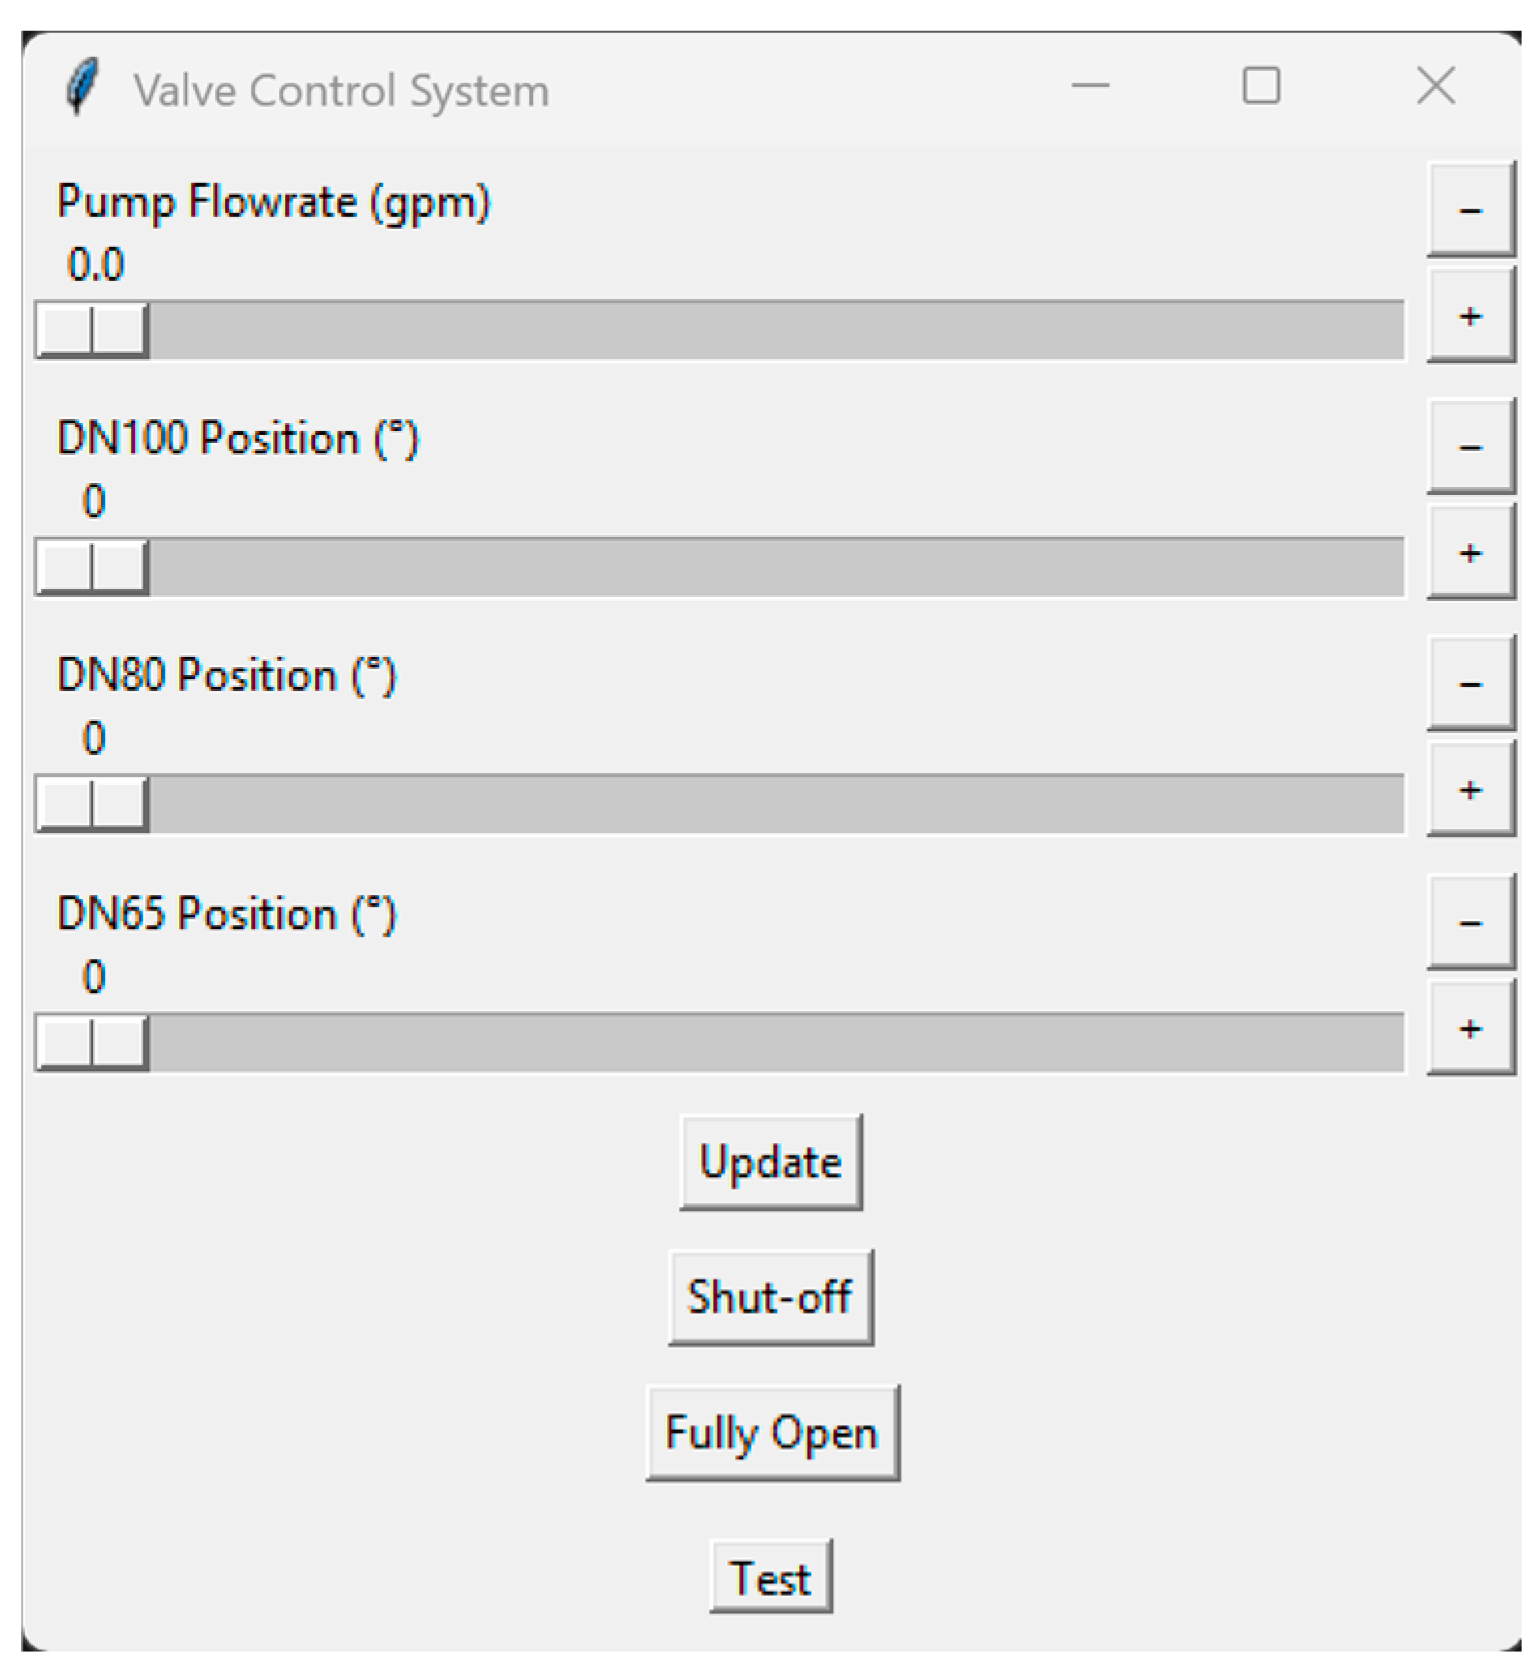Click the DN65 Position slider track
The height and width of the screenshot is (1676, 1535).
[x=770, y=1043]
